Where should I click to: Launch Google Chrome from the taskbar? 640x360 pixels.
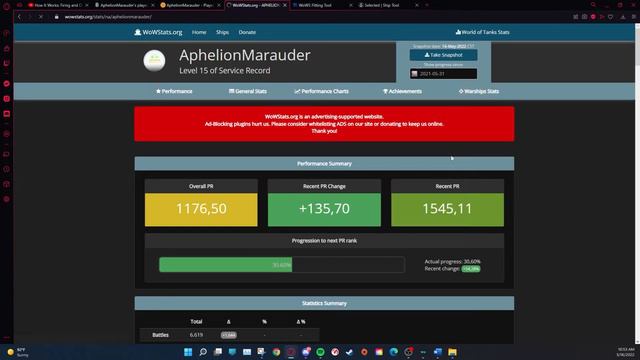click(276, 352)
